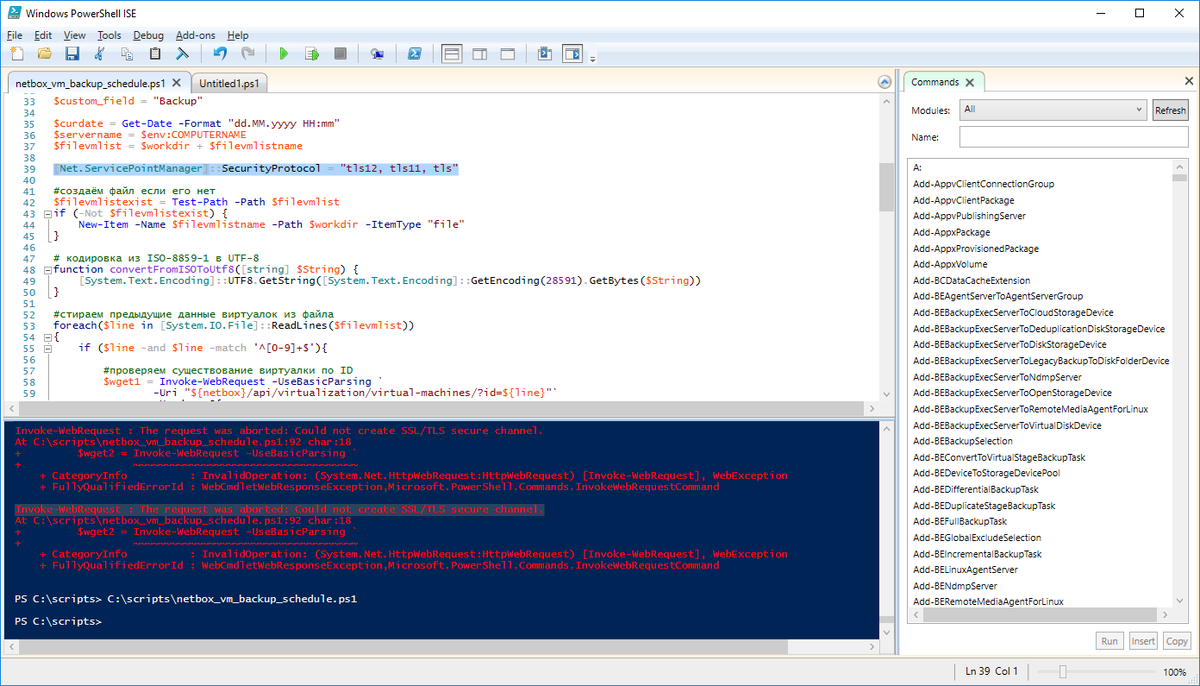Open the View menu
The image size is (1200, 686).
(75, 35)
